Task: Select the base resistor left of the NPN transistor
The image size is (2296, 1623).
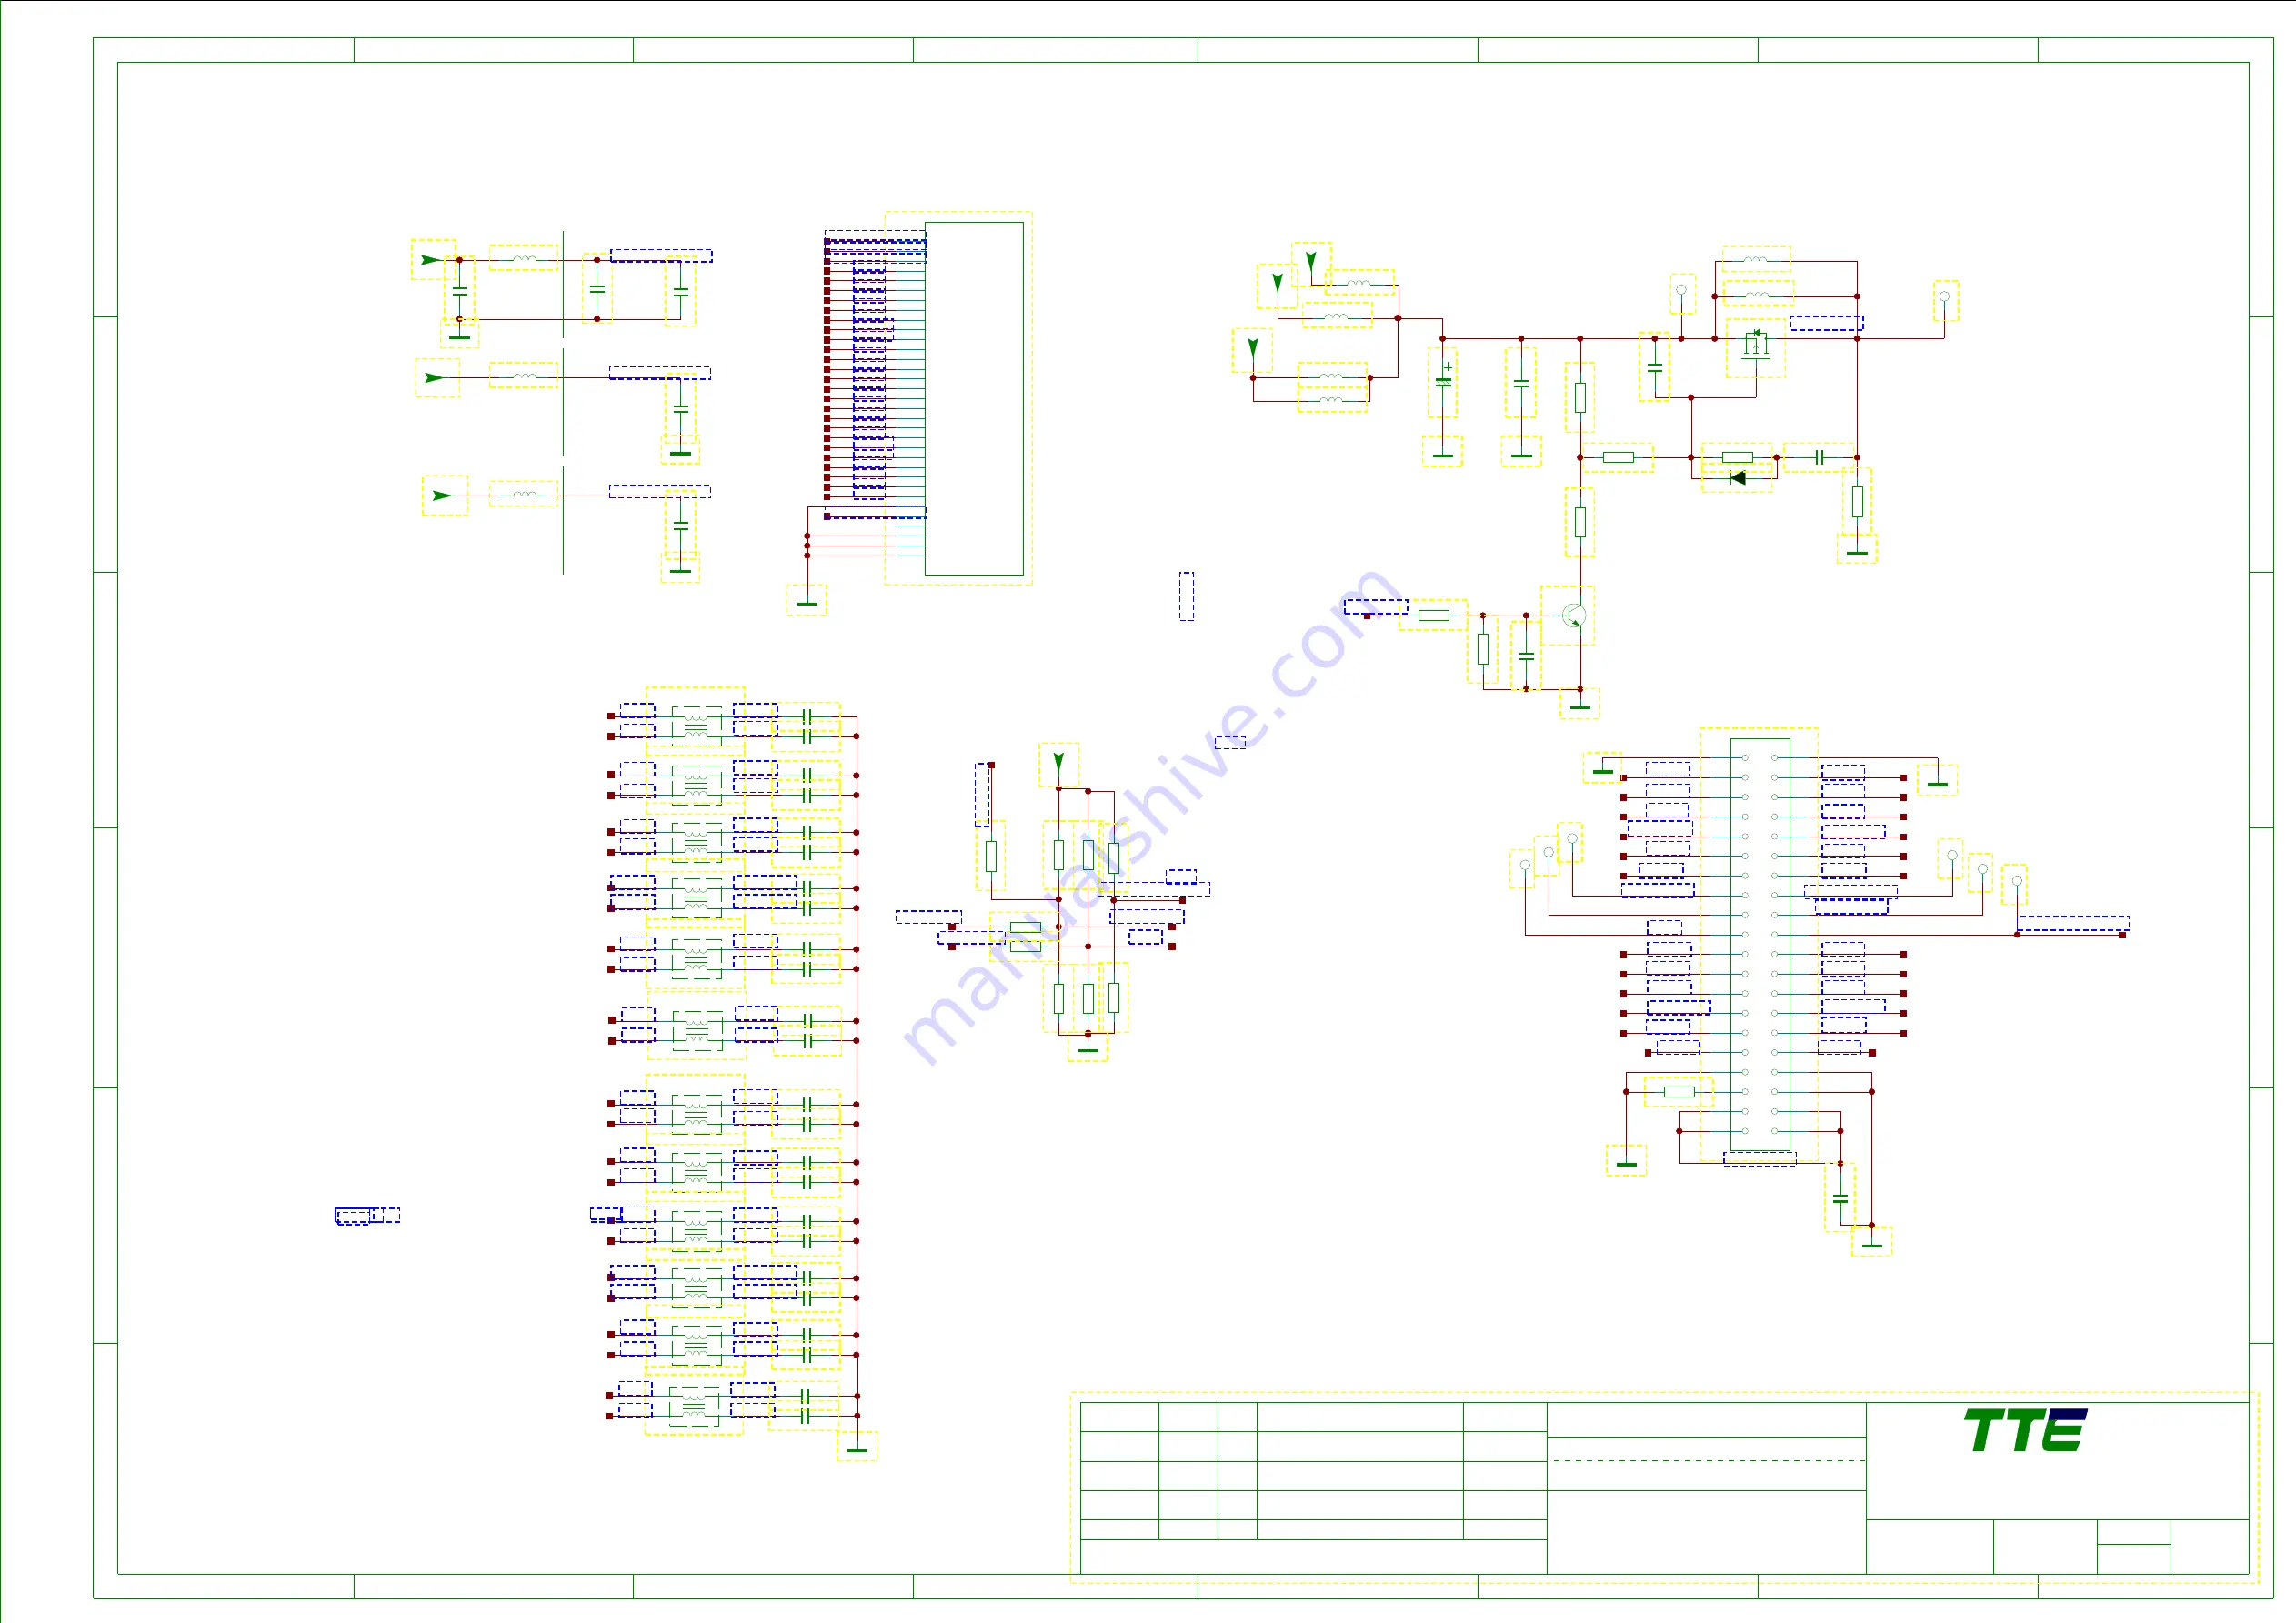Action: coord(1434,615)
